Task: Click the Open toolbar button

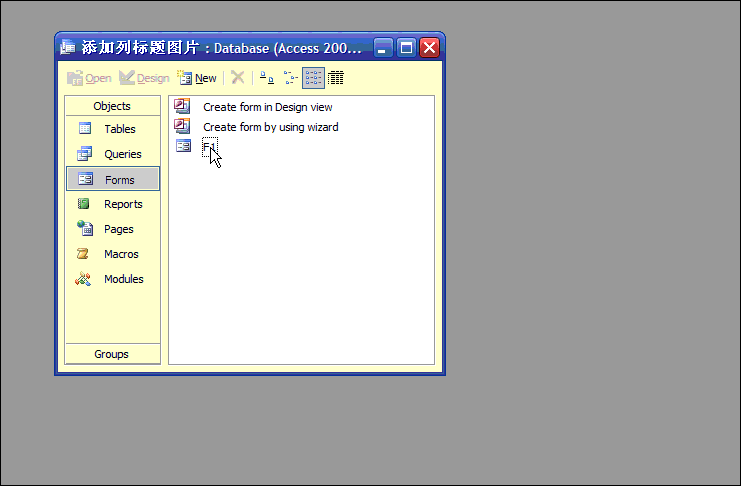Action: pos(89,78)
